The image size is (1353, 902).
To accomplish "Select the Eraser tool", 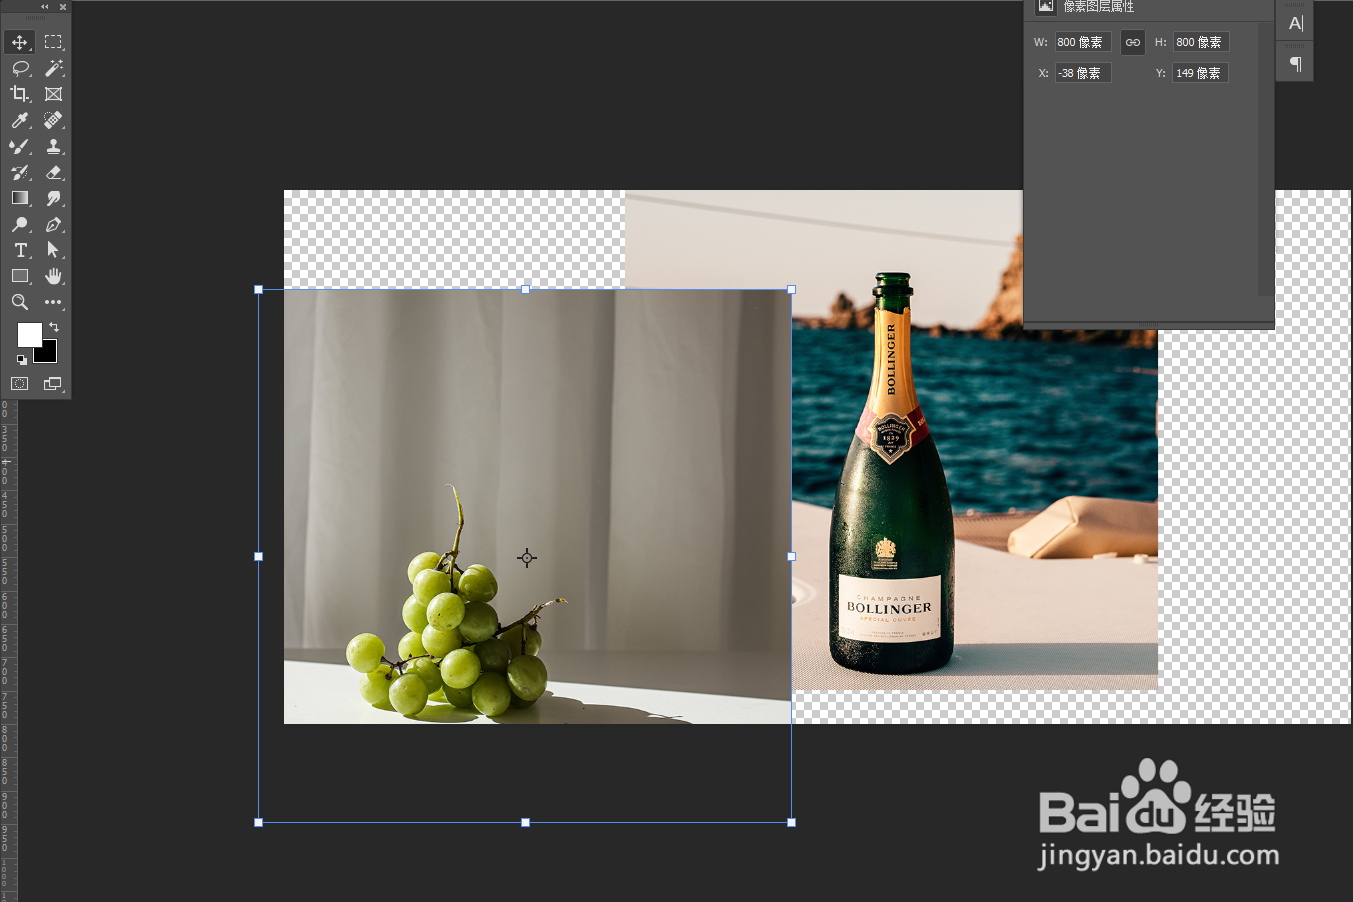I will 53,172.
